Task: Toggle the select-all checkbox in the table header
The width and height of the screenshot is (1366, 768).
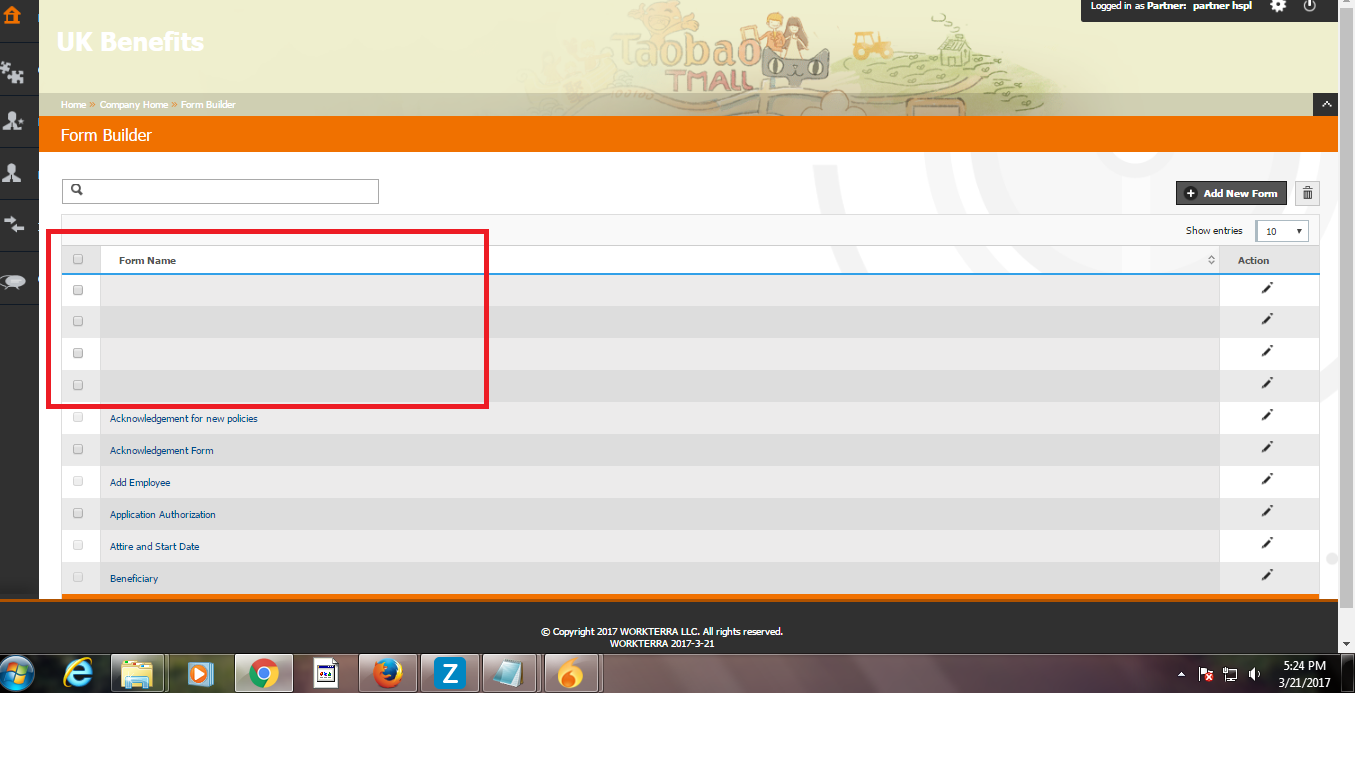Action: [x=78, y=258]
